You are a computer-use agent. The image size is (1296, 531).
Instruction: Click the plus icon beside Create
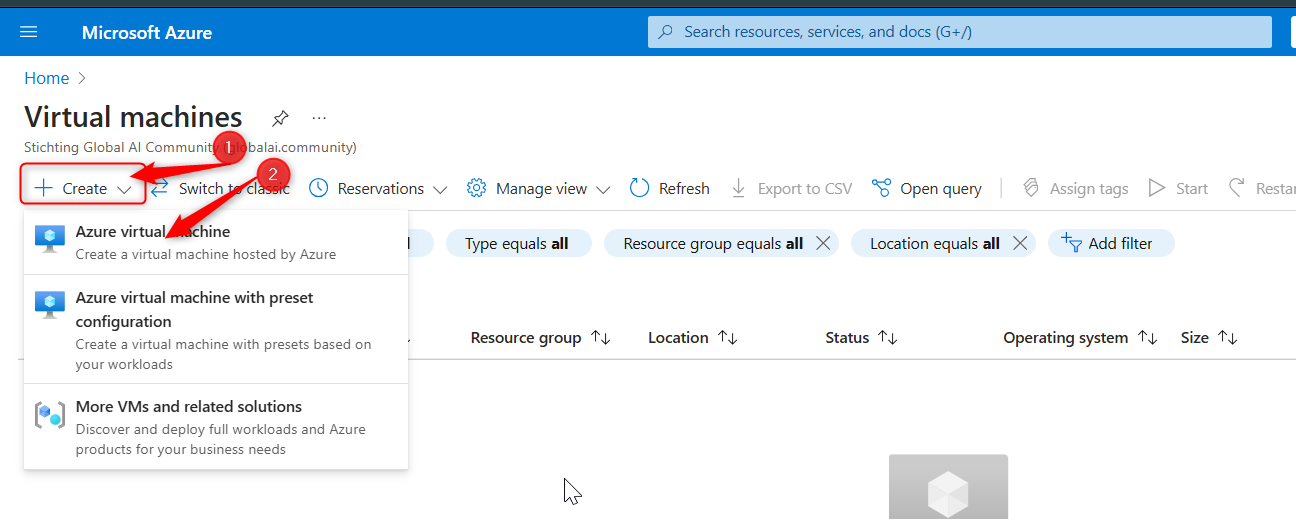coord(43,188)
